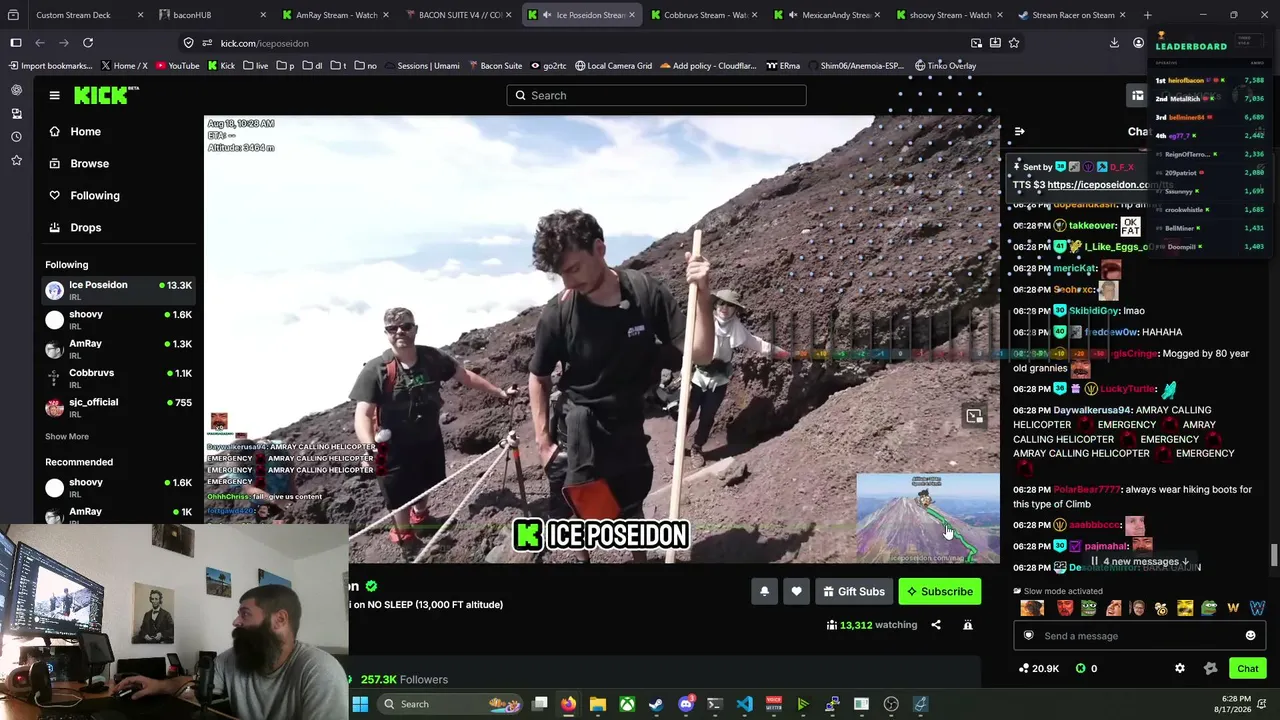Bookmark this page with the star icon
This screenshot has height=720, width=1280.
point(1014,43)
